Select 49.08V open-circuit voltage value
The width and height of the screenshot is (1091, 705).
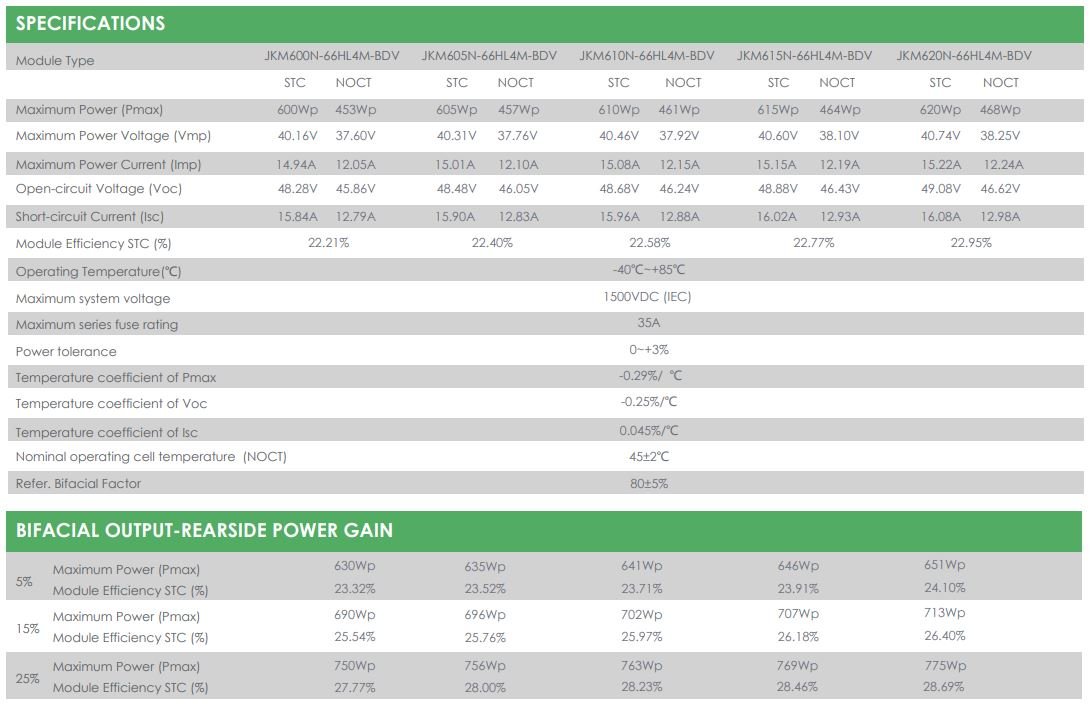(941, 189)
